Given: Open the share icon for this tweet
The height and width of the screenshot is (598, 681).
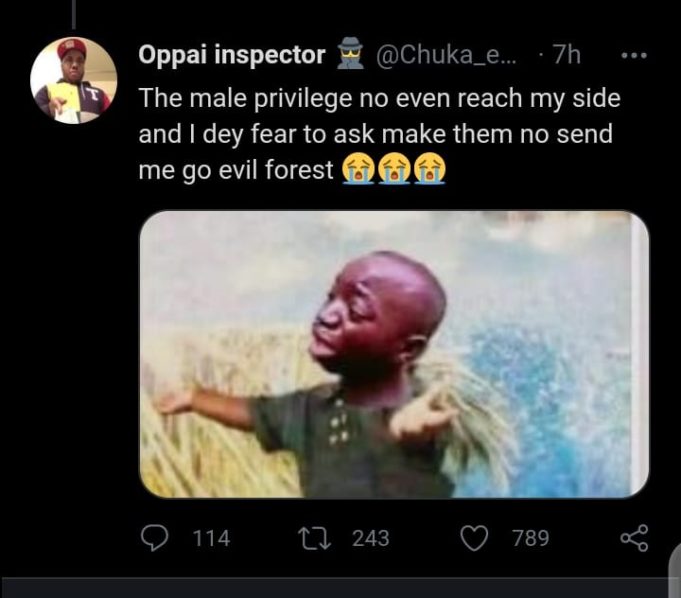Looking at the screenshot, I should point(634,538).
